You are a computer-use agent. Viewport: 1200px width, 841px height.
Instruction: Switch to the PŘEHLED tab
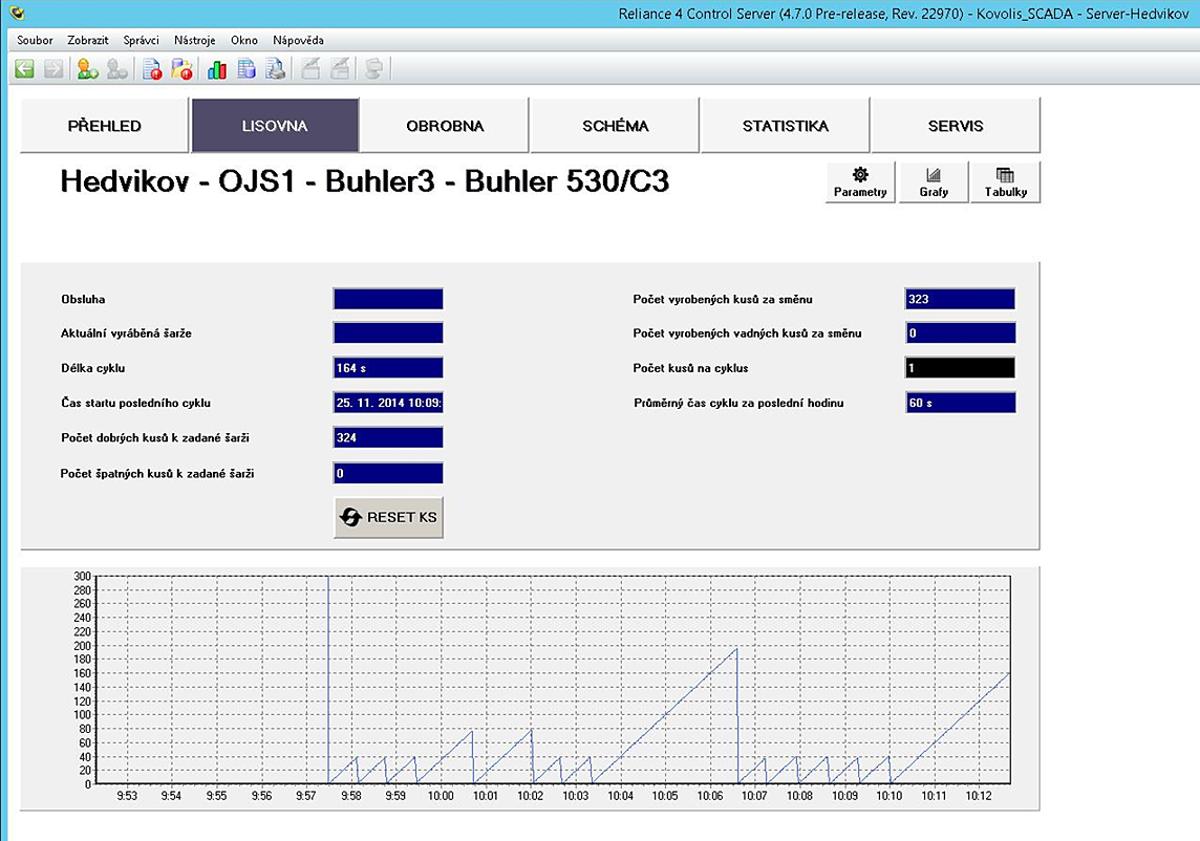(104, 126)
